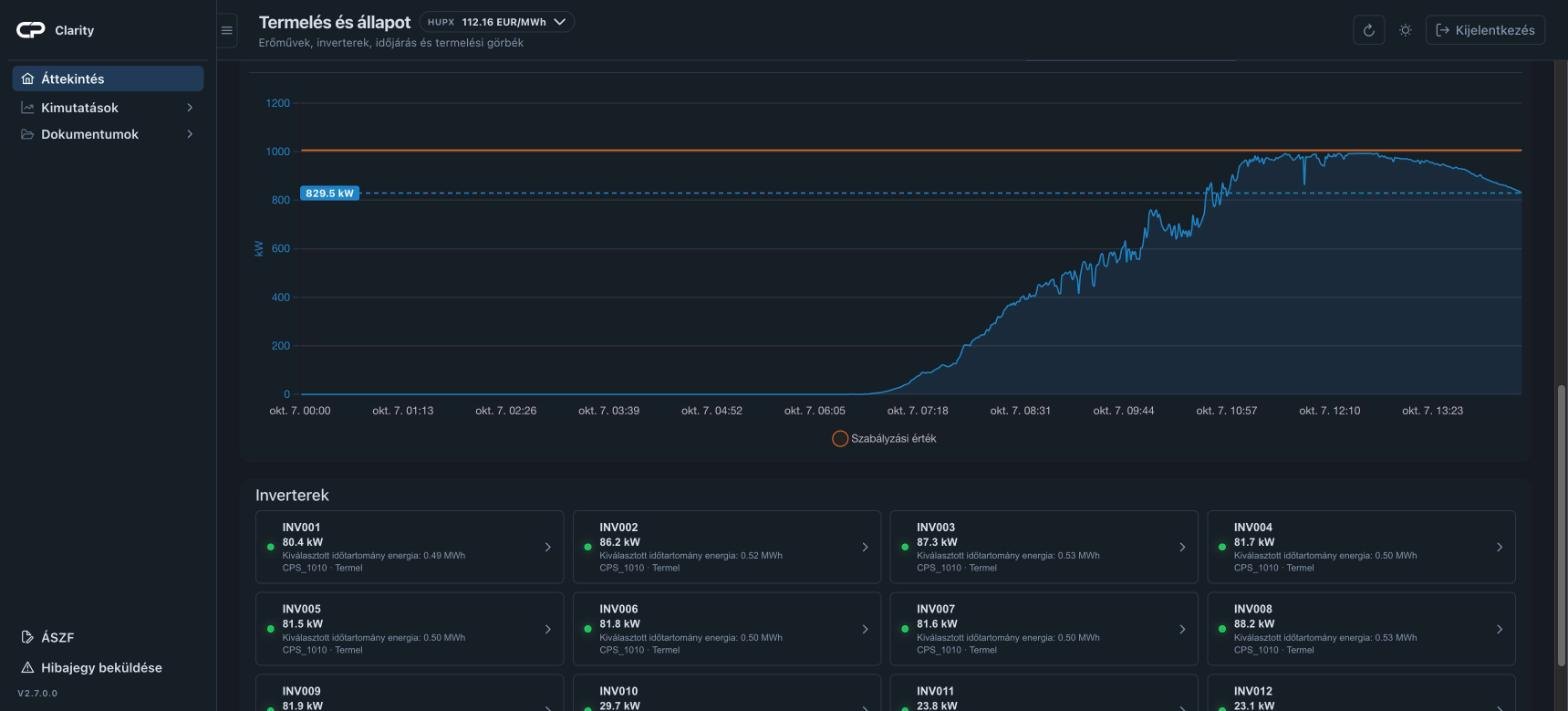
Task: Click the INV008 card chevron
Action: (x=1499, y=629)
